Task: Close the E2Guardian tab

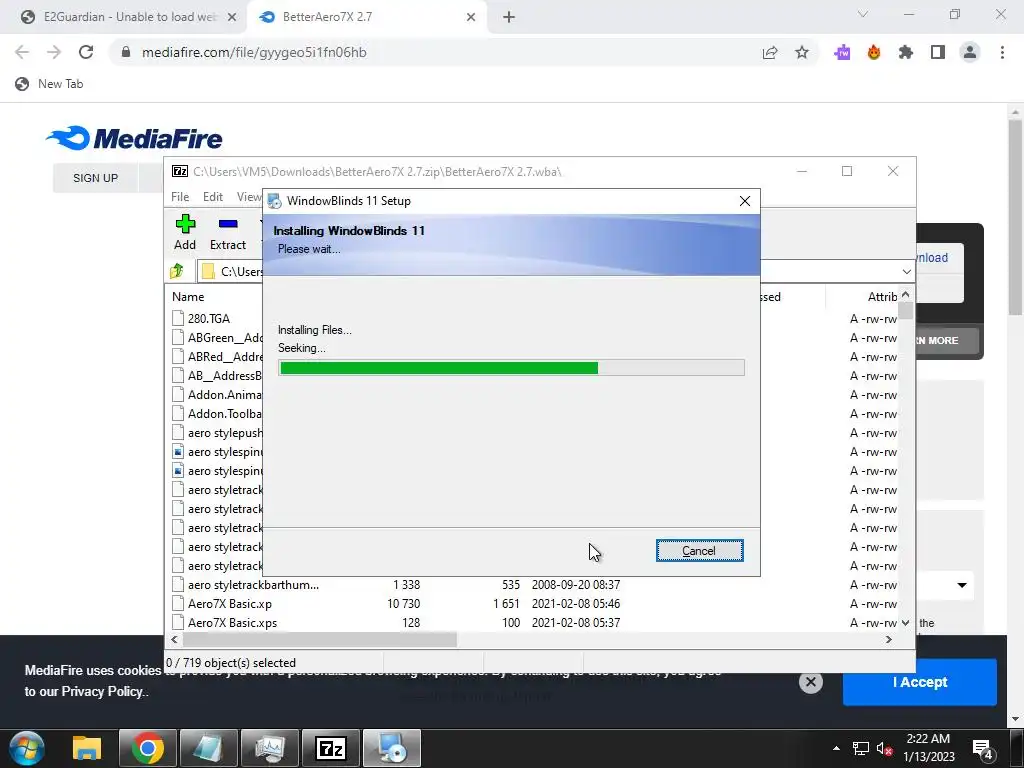Action: [232, 17]
